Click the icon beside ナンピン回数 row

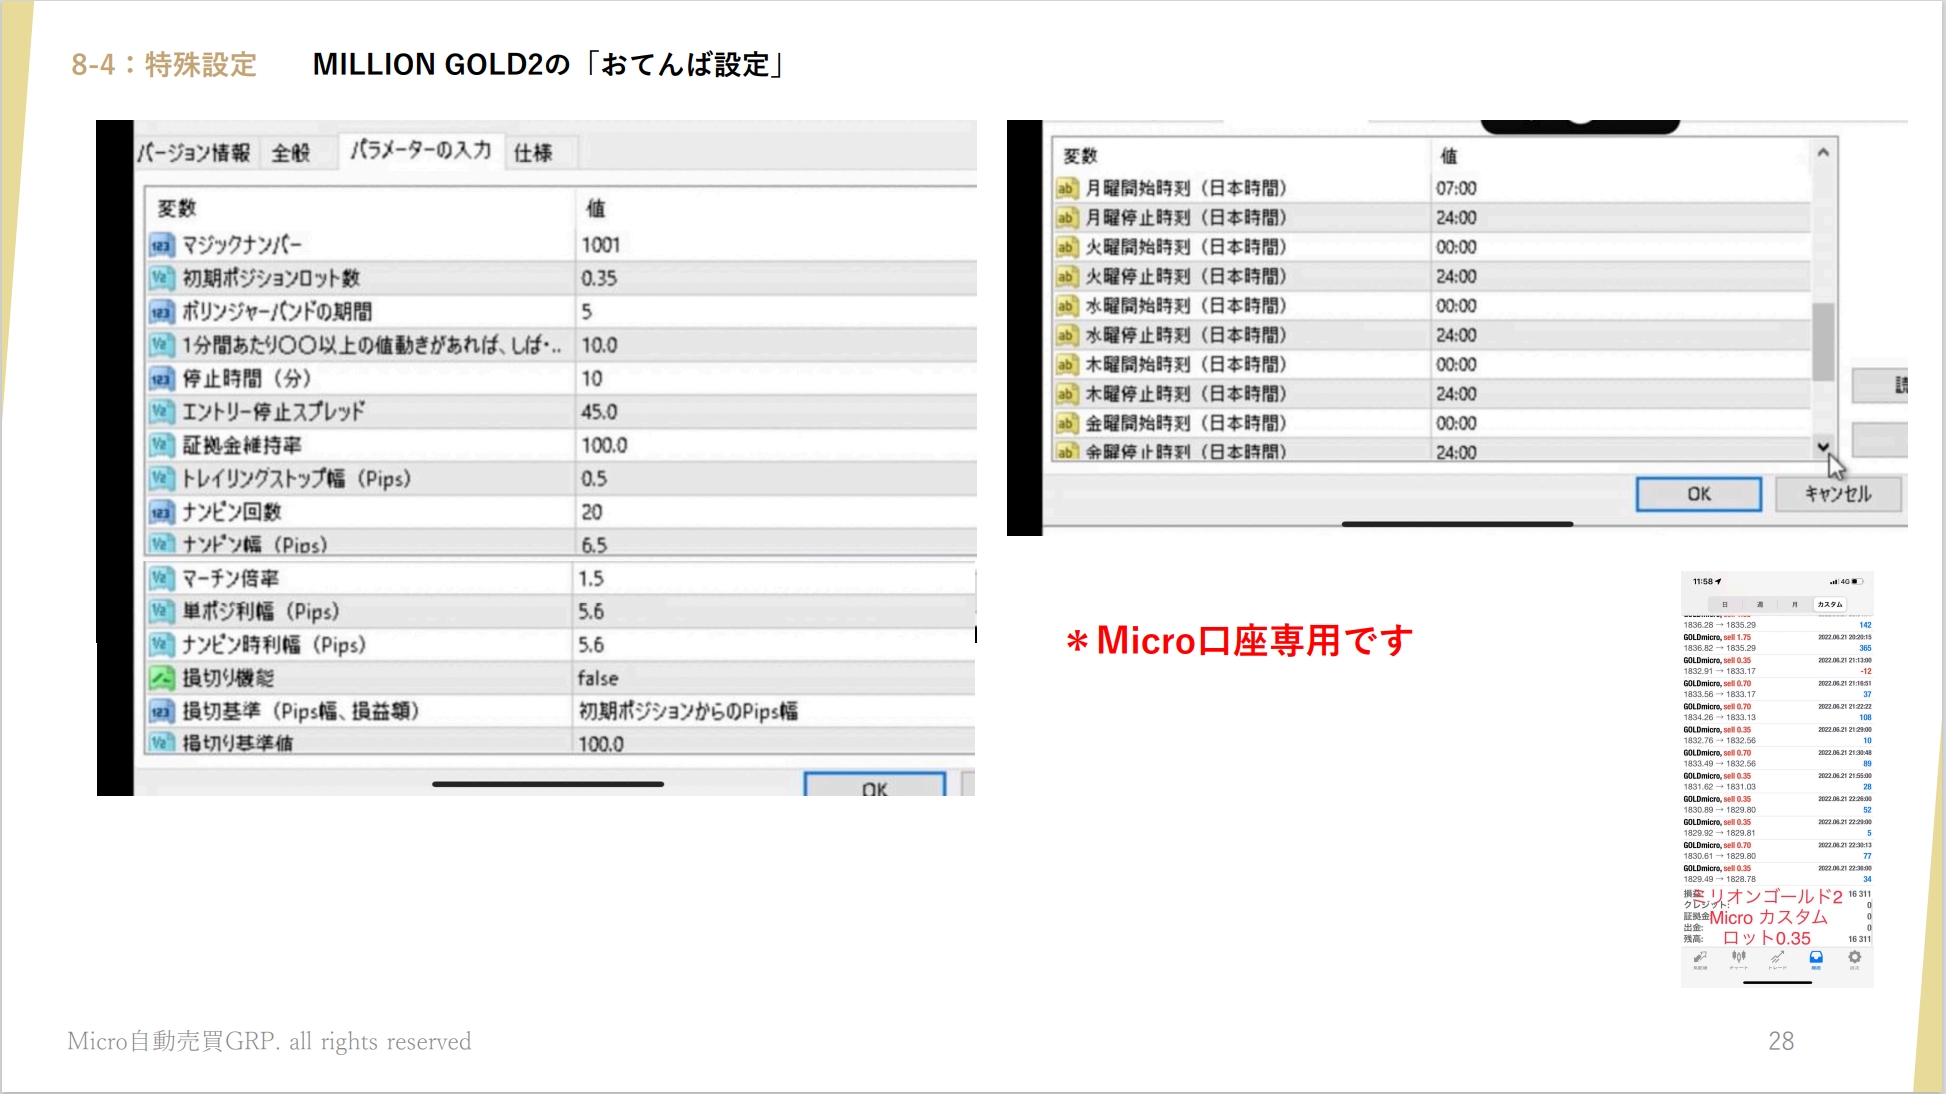[161, 512]
